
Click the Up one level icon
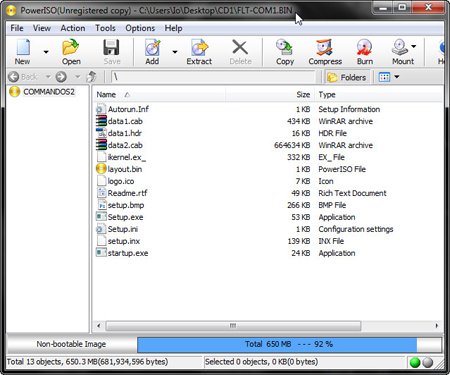point(91,77)
